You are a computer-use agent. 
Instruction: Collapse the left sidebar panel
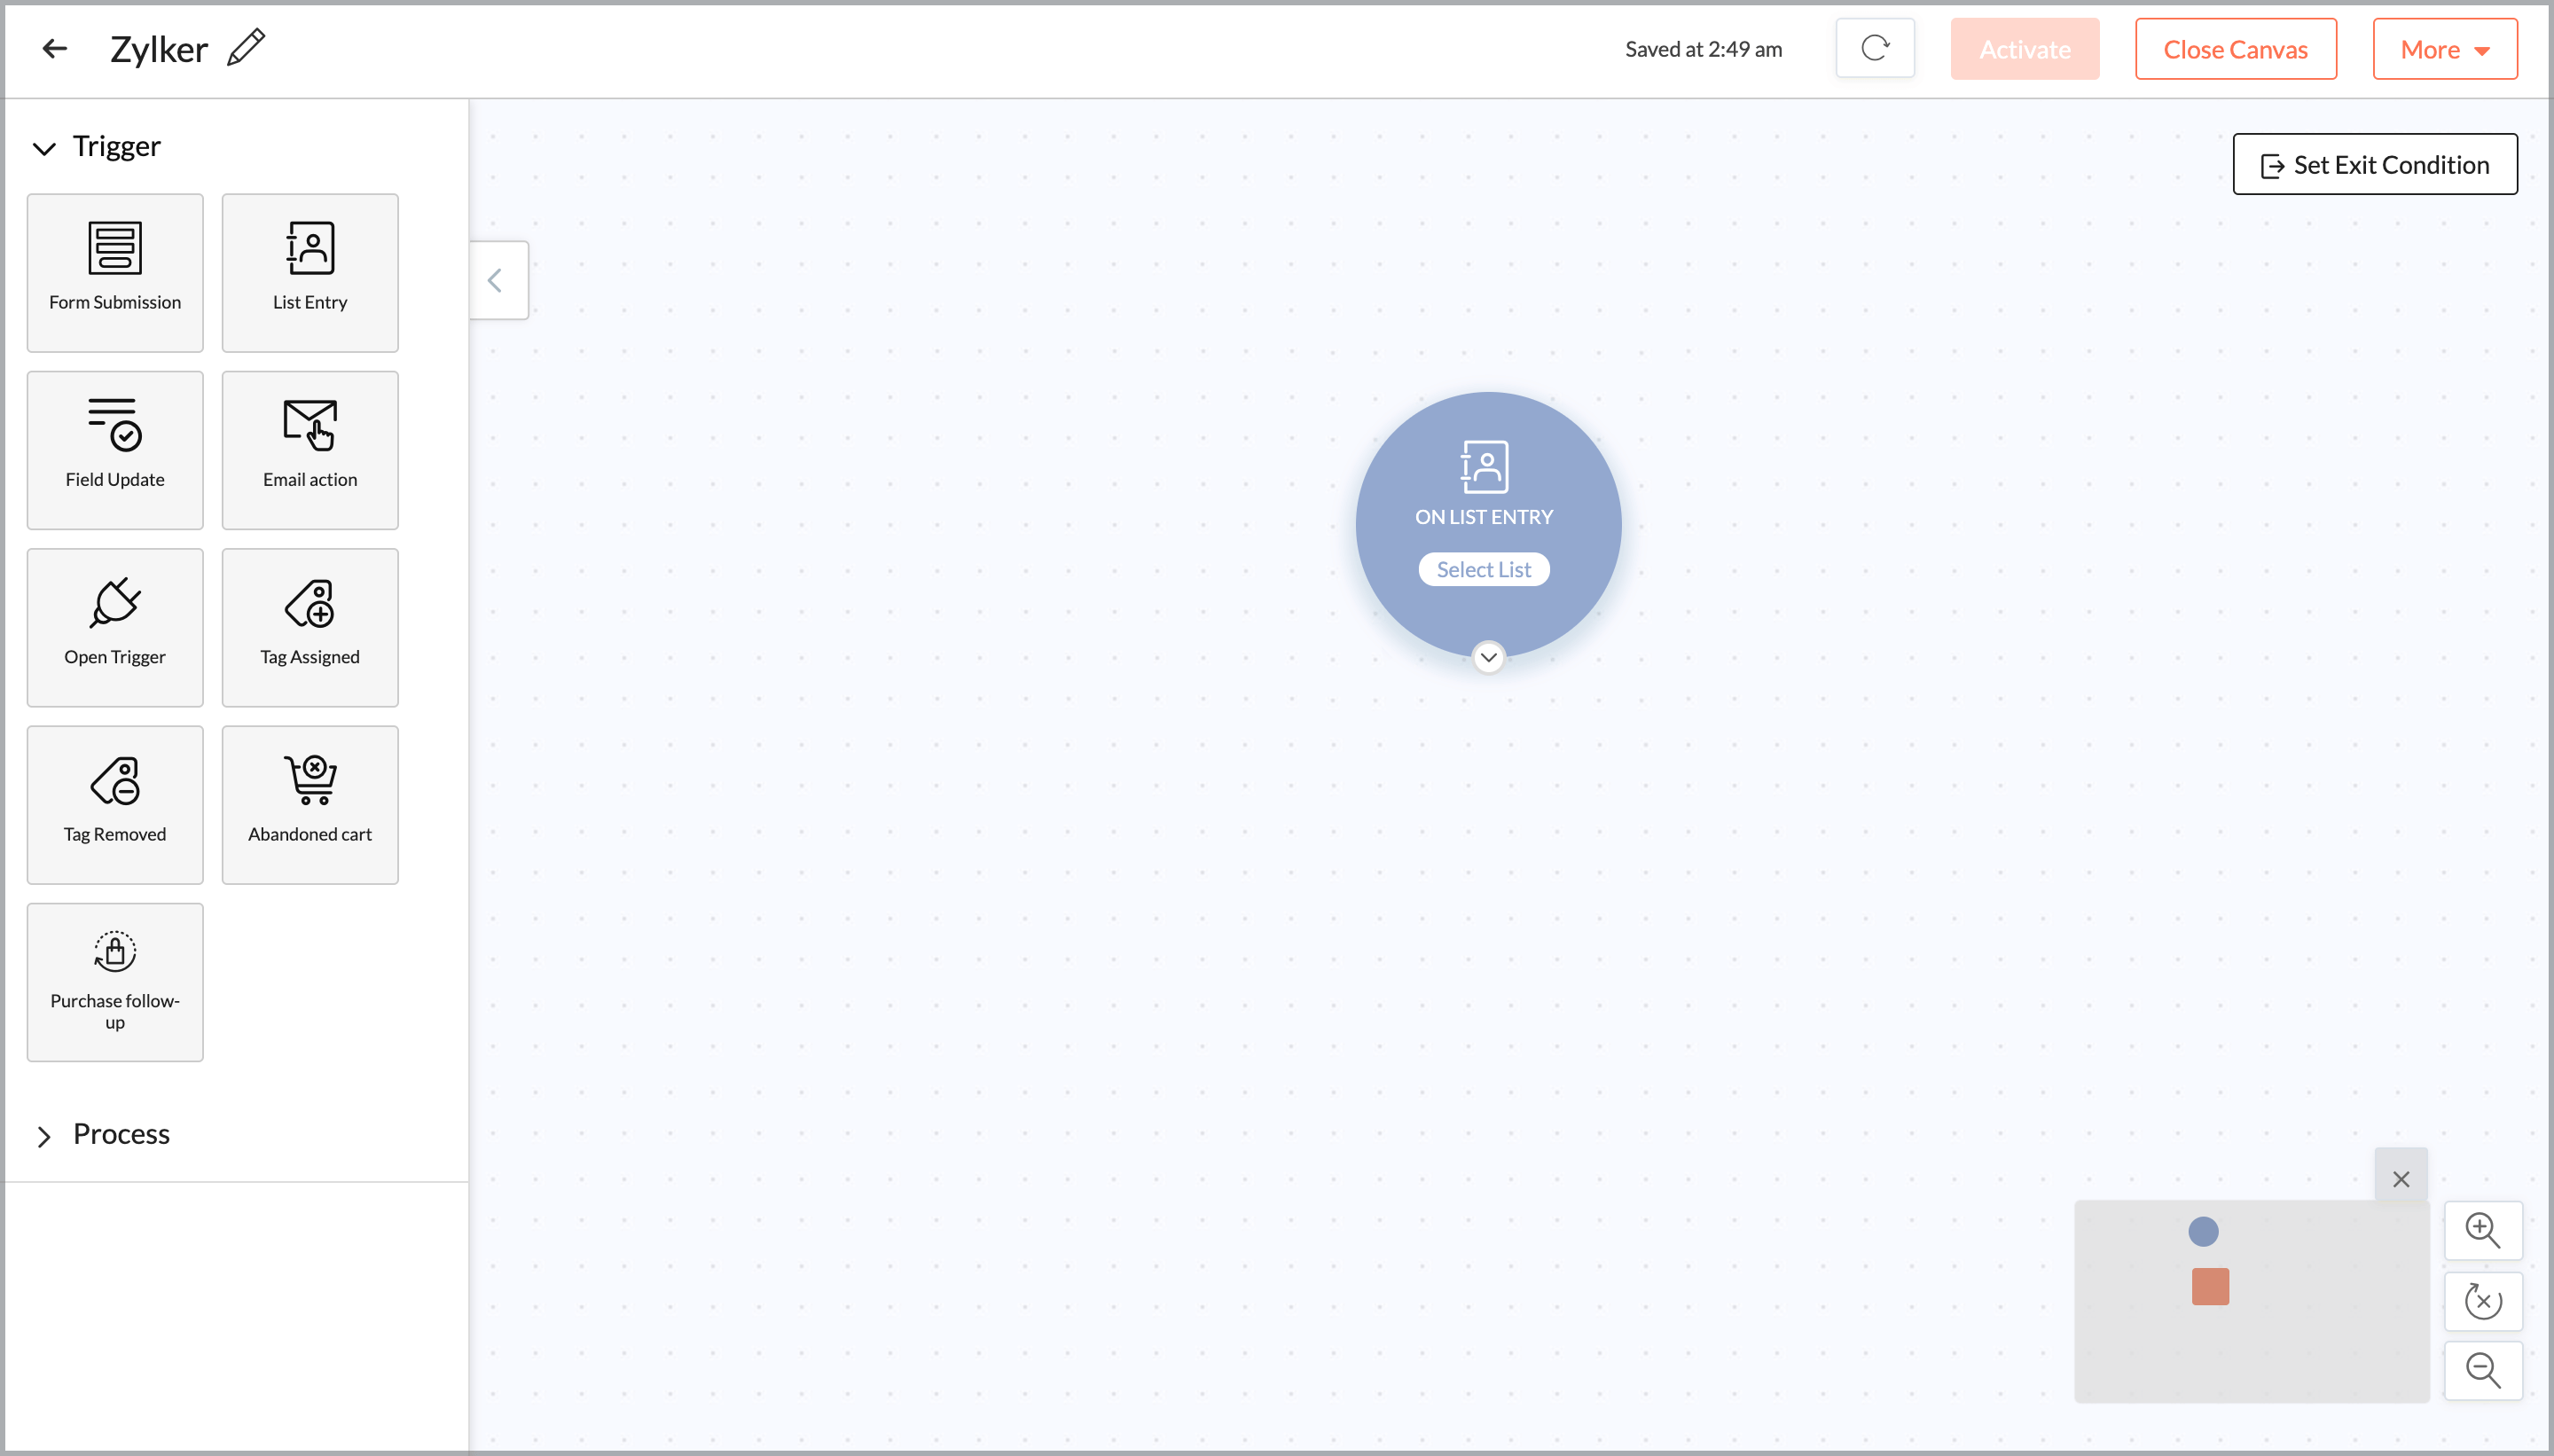click(494, 280)
